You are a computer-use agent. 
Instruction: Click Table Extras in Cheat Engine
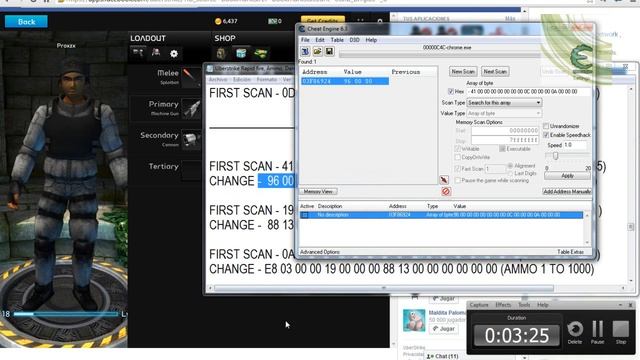point(570,252)
